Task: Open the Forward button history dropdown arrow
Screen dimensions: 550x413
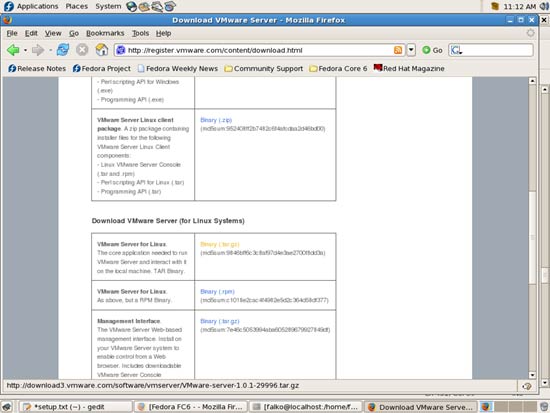Action: pyautogui.click(x=50, y=50)
